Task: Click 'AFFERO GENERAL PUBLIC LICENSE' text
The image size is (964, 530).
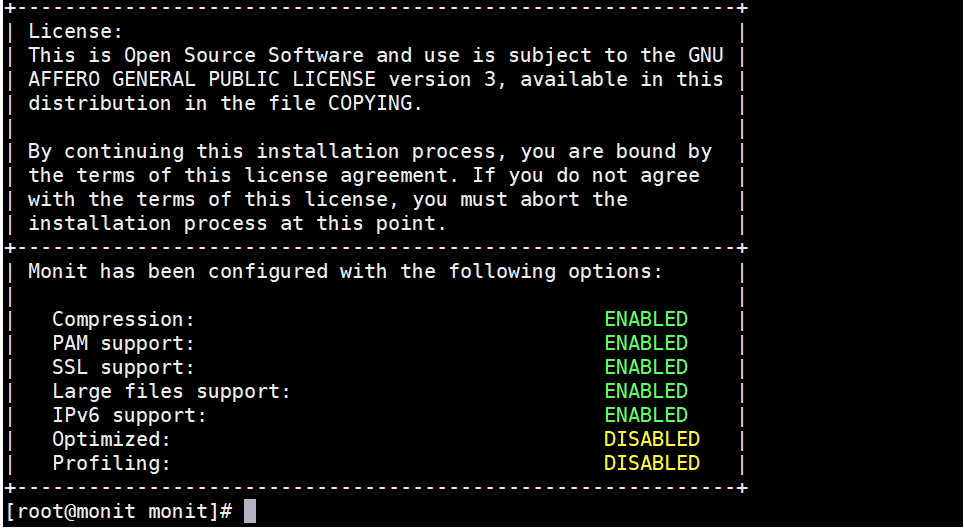Action: pos(202,79)
